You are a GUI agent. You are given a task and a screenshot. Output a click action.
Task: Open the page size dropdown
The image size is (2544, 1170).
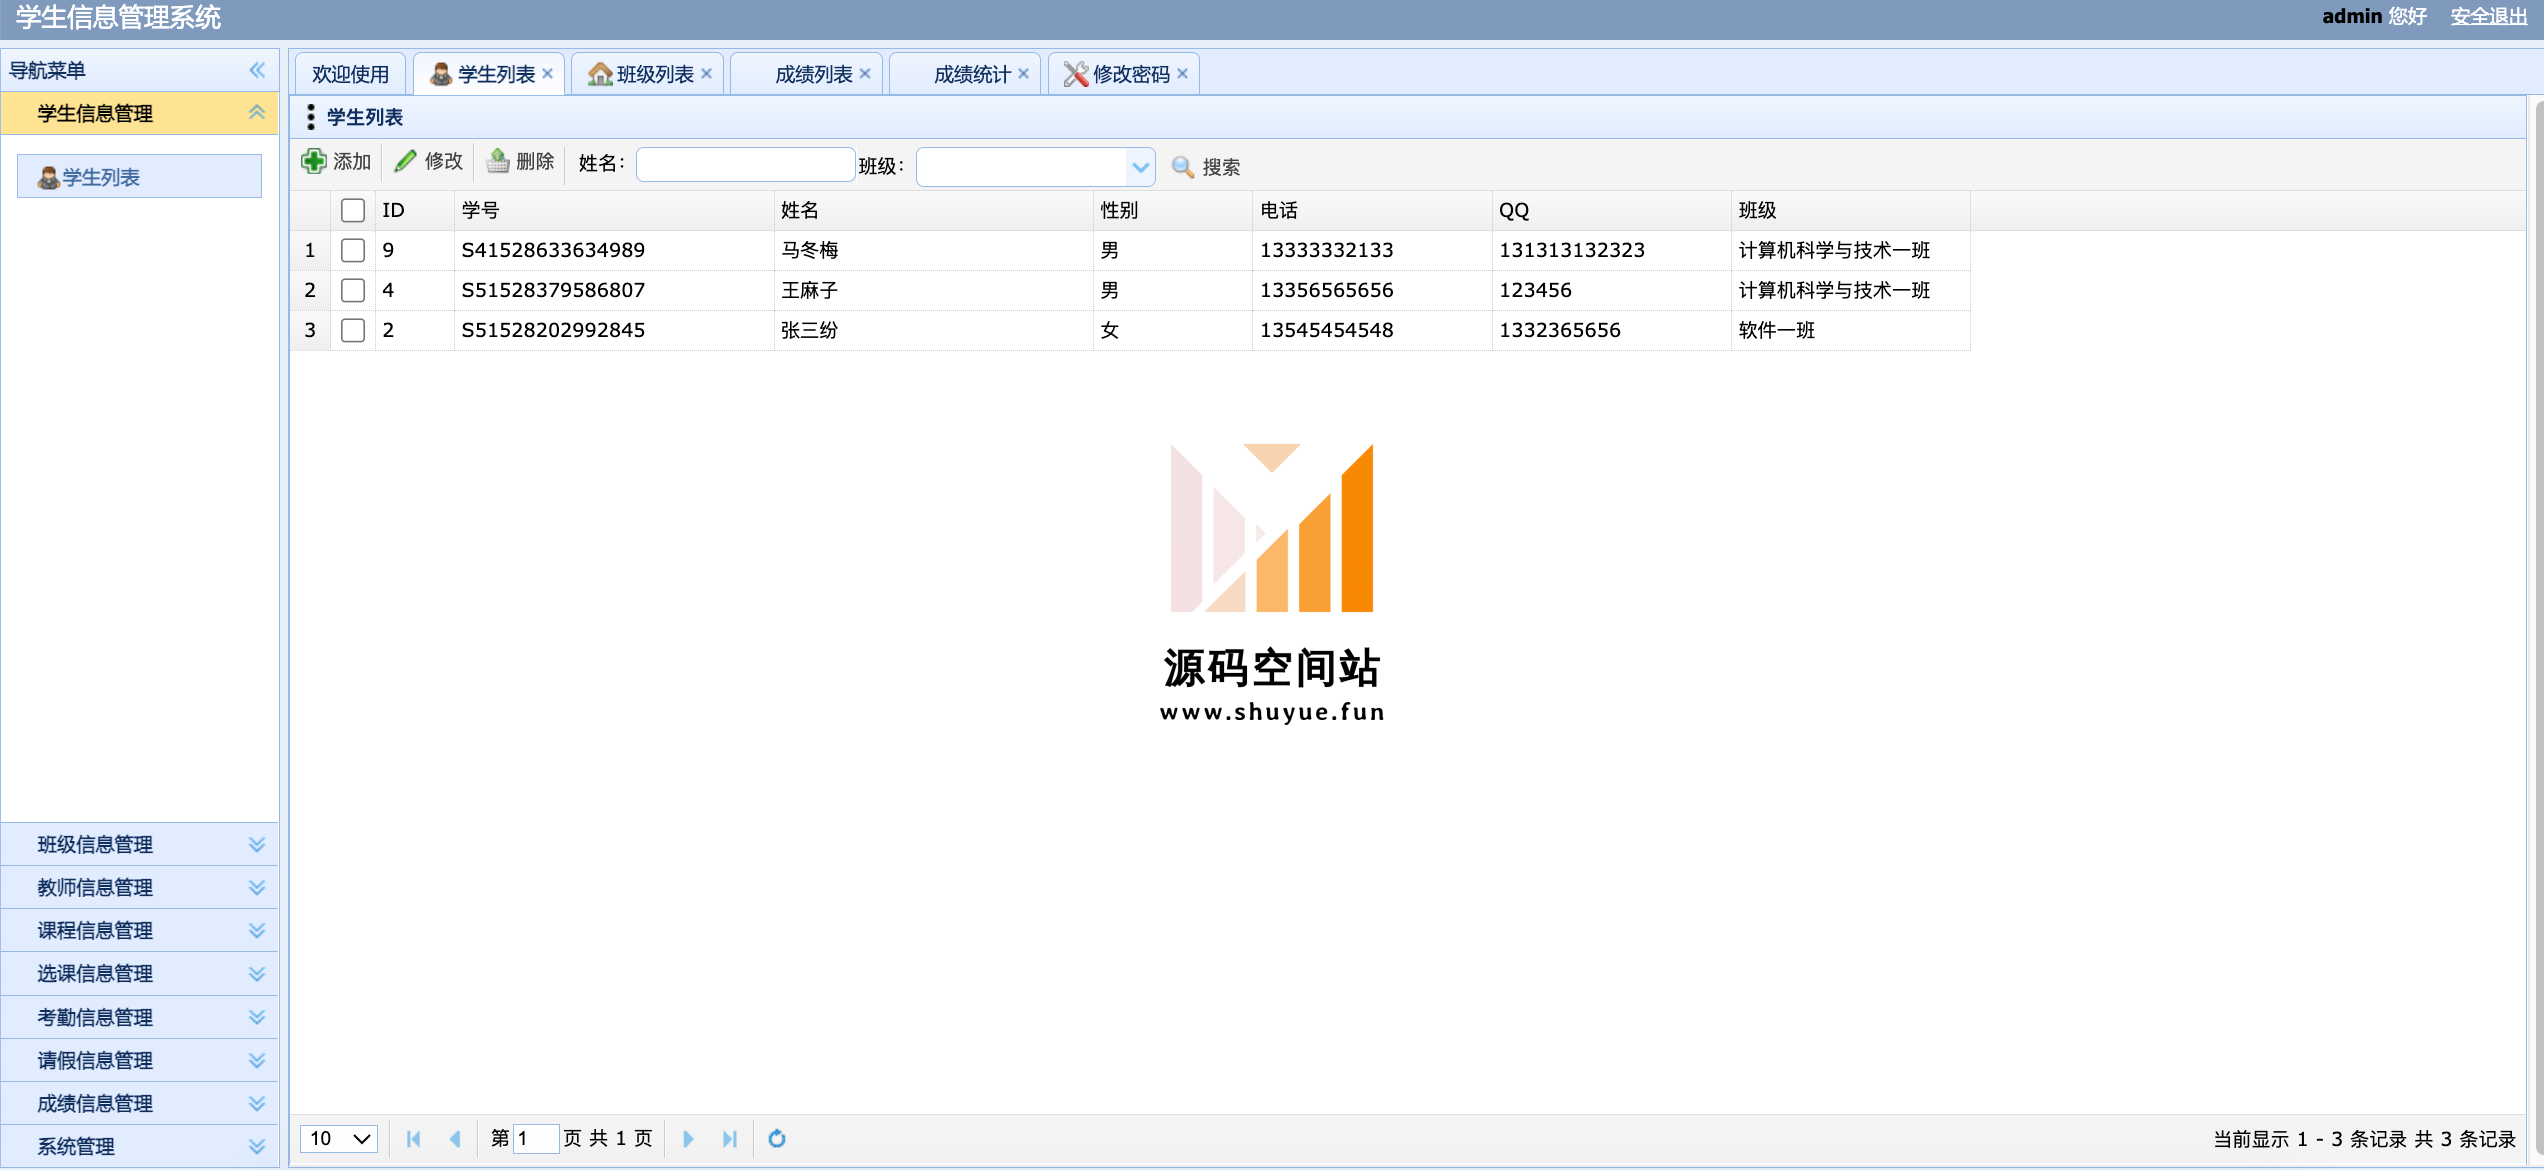point(339,1138)
